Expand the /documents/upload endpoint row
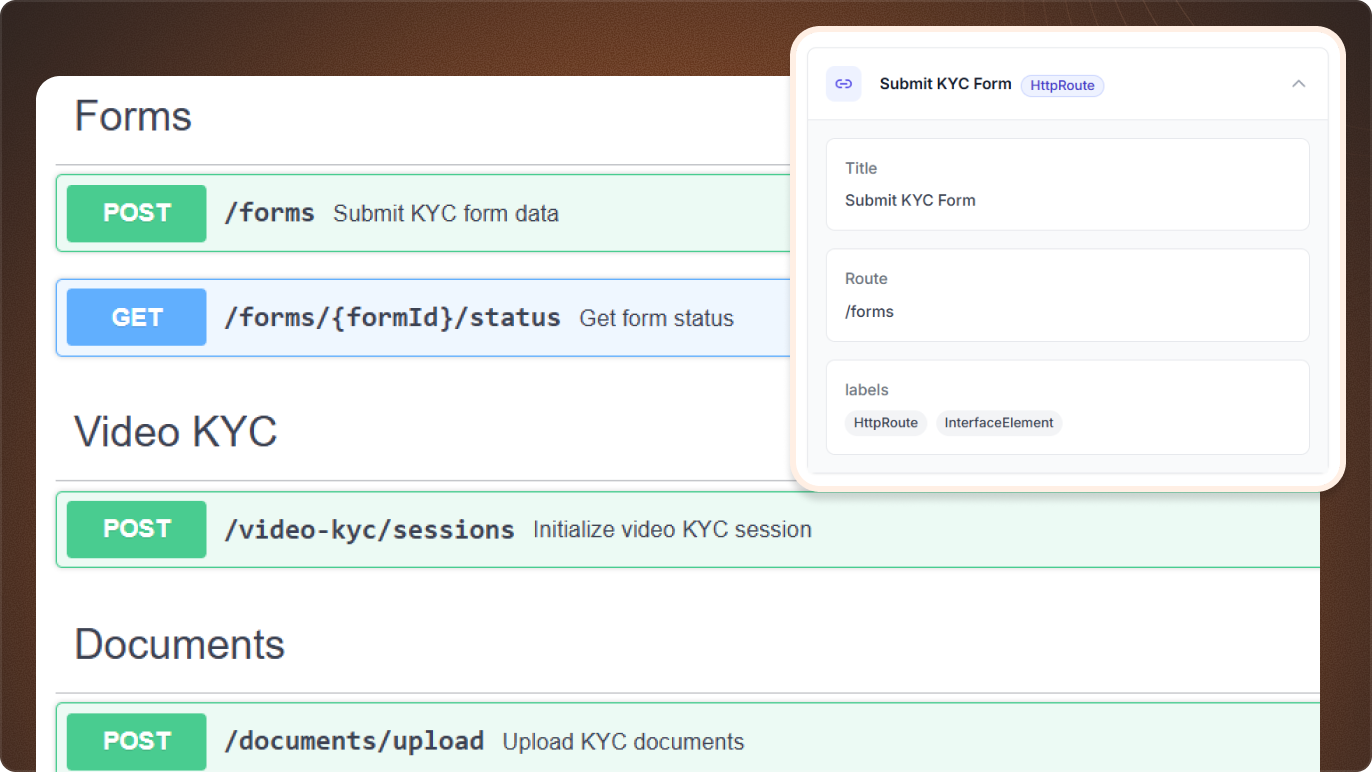Screen dimensions: 1372x772 (x=688, y=738)
